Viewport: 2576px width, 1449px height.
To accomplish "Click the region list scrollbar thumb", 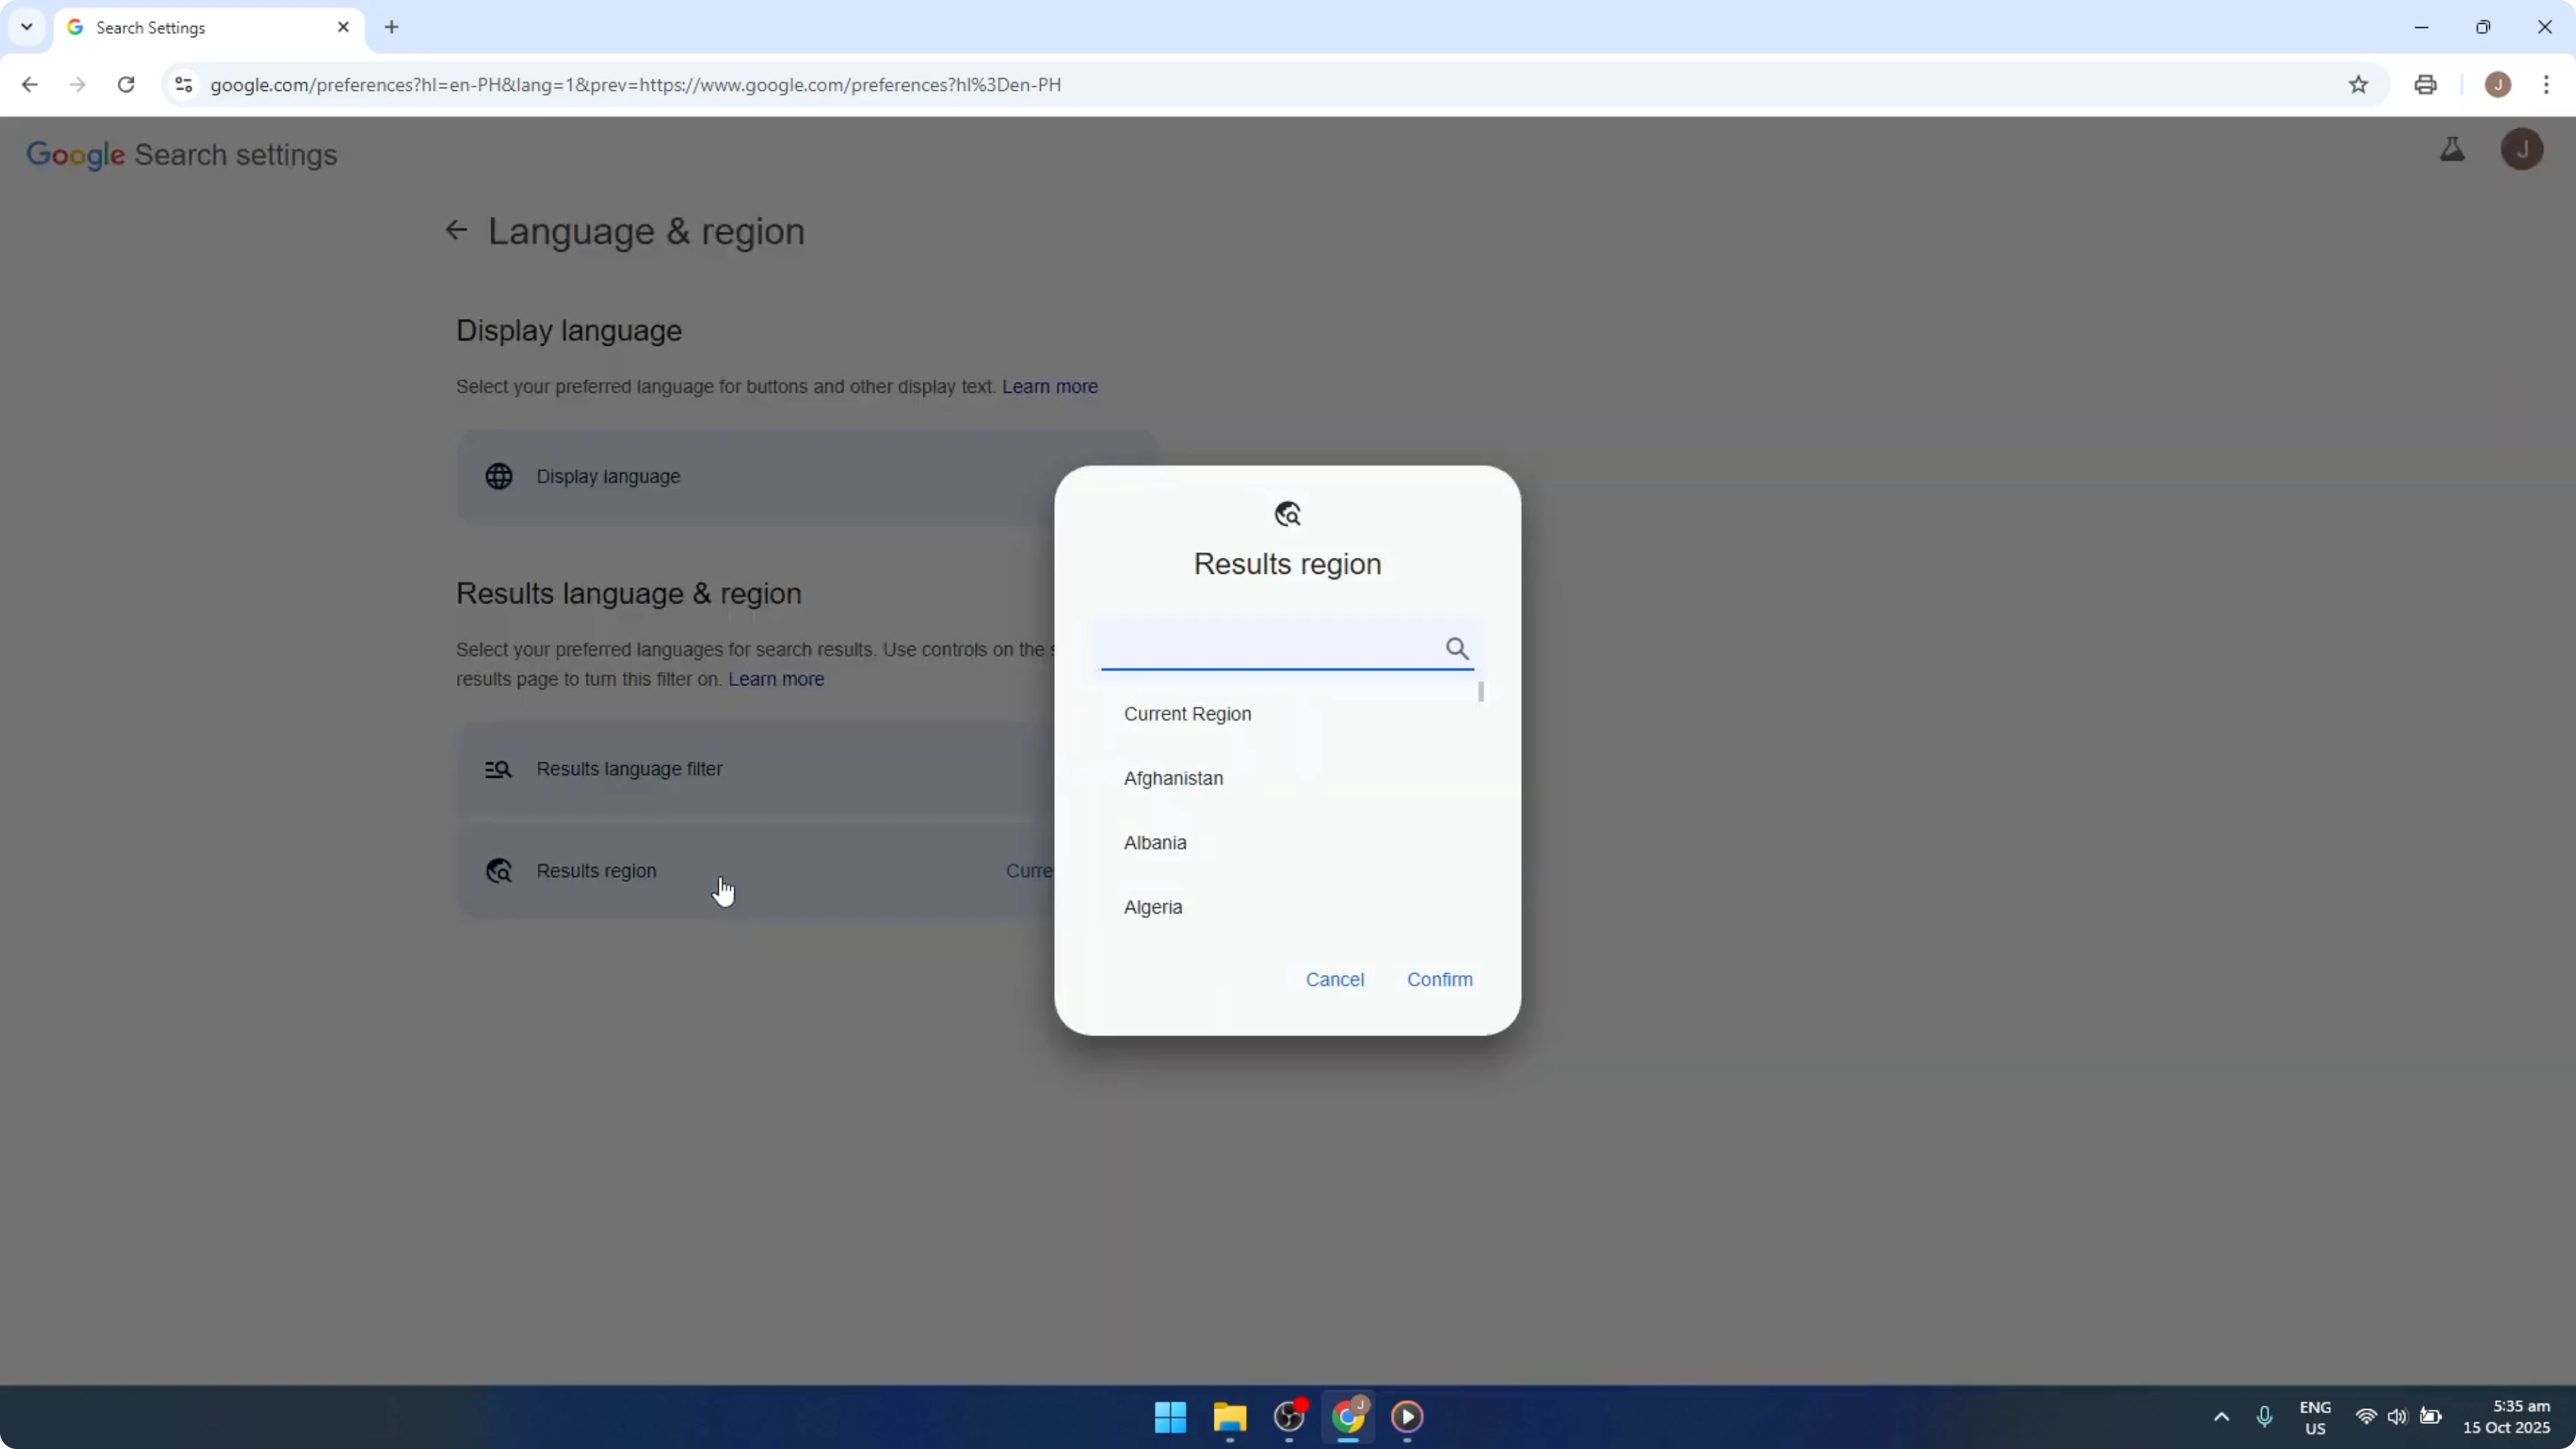I will (1481, 692).
